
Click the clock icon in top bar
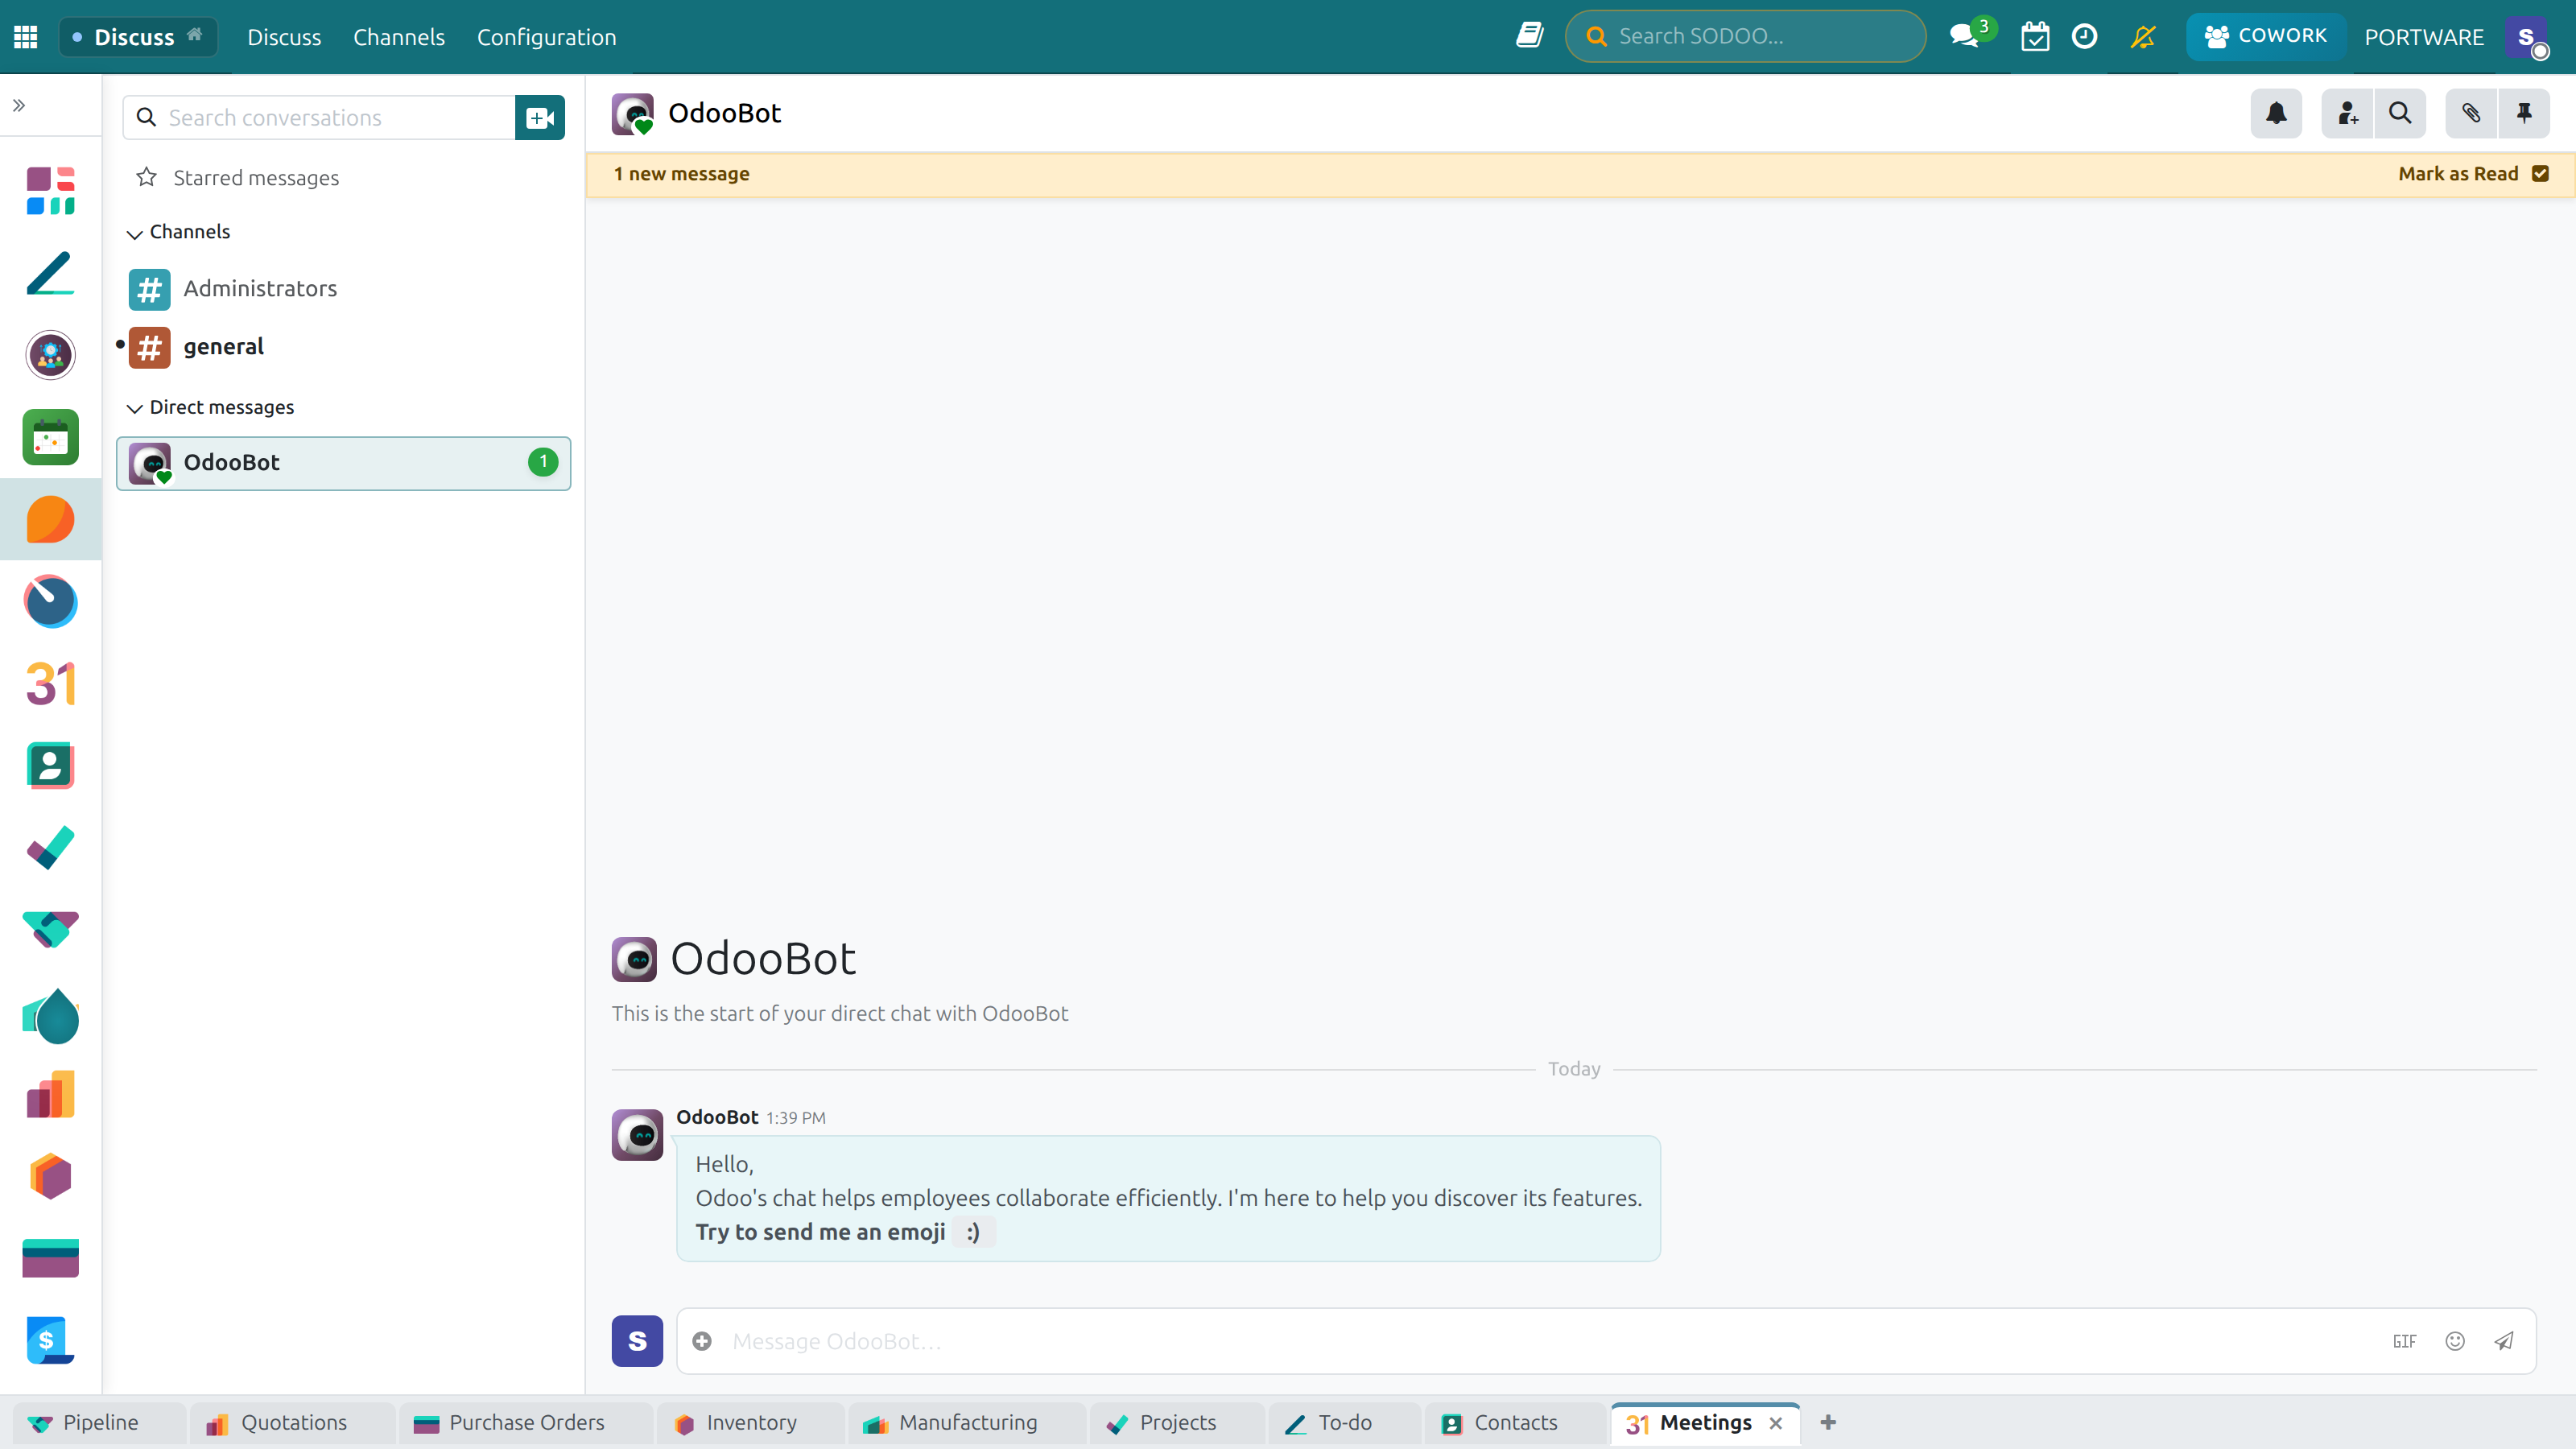tap(2085, 37)
